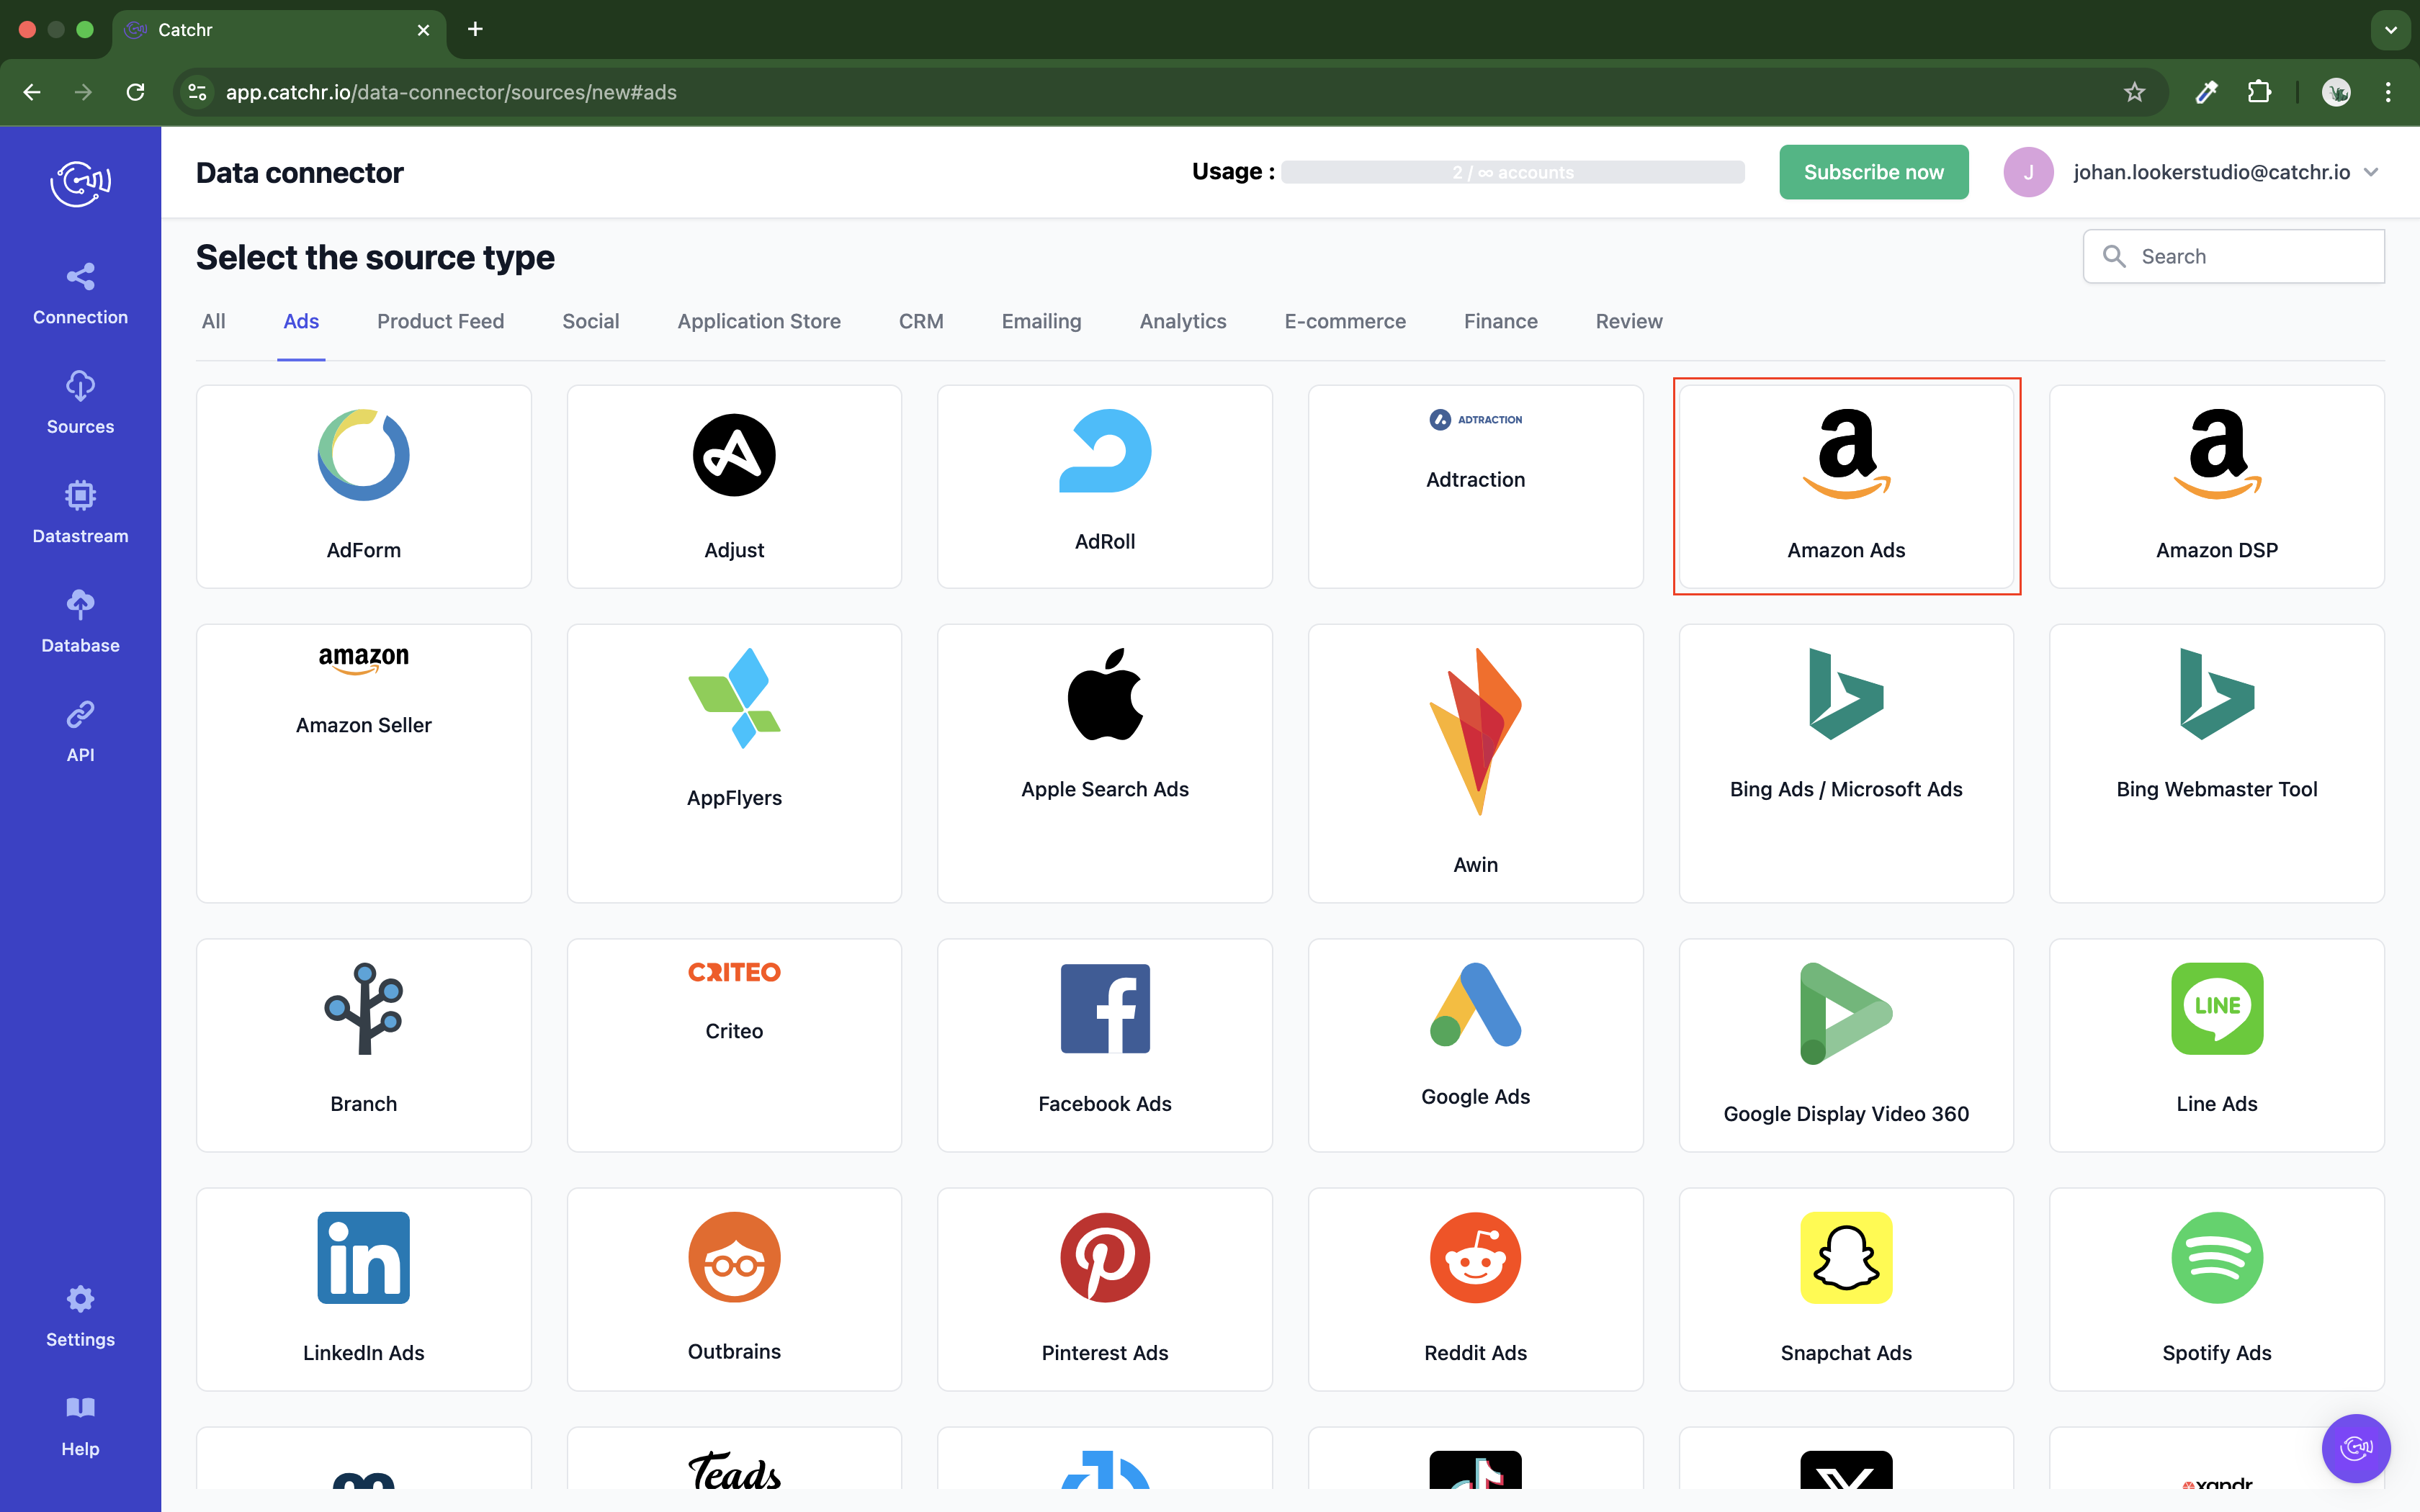The width and height of the screenshot is (2420, 1512).
Task: Select the Branch source card
Action: coord(363,1045)
